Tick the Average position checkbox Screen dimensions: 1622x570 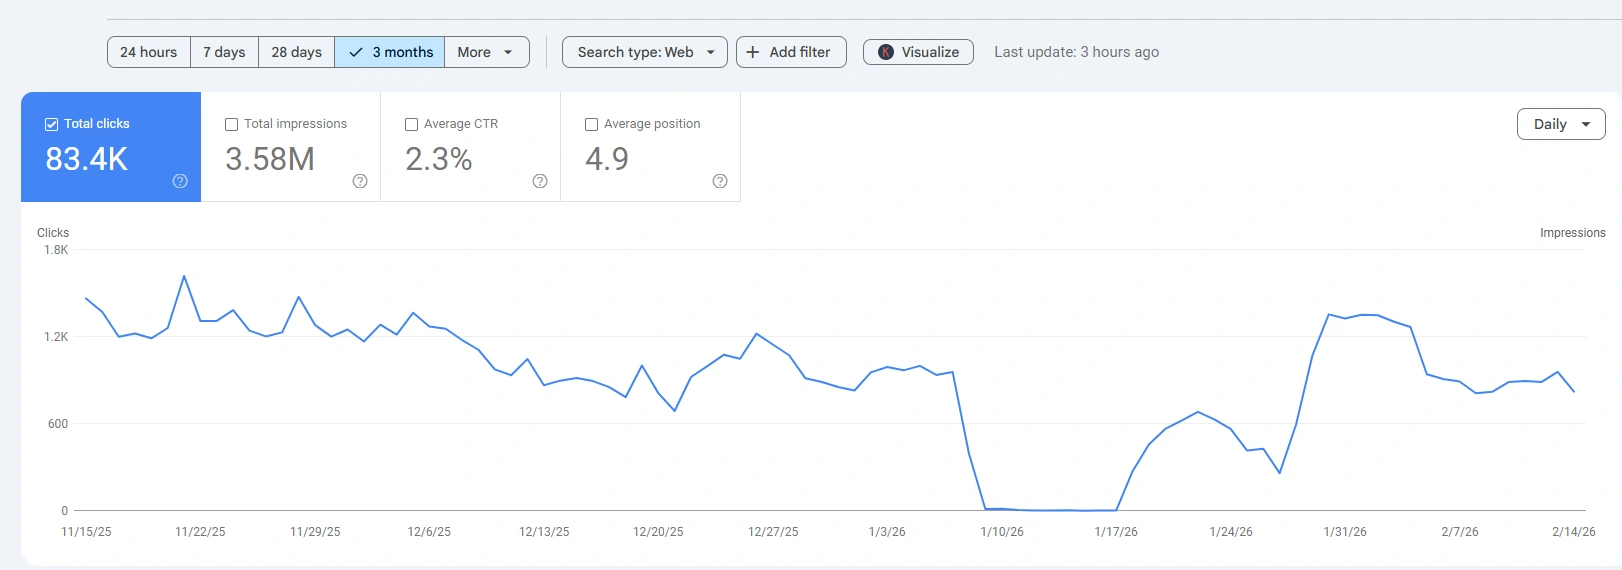(x=592, y=124)
